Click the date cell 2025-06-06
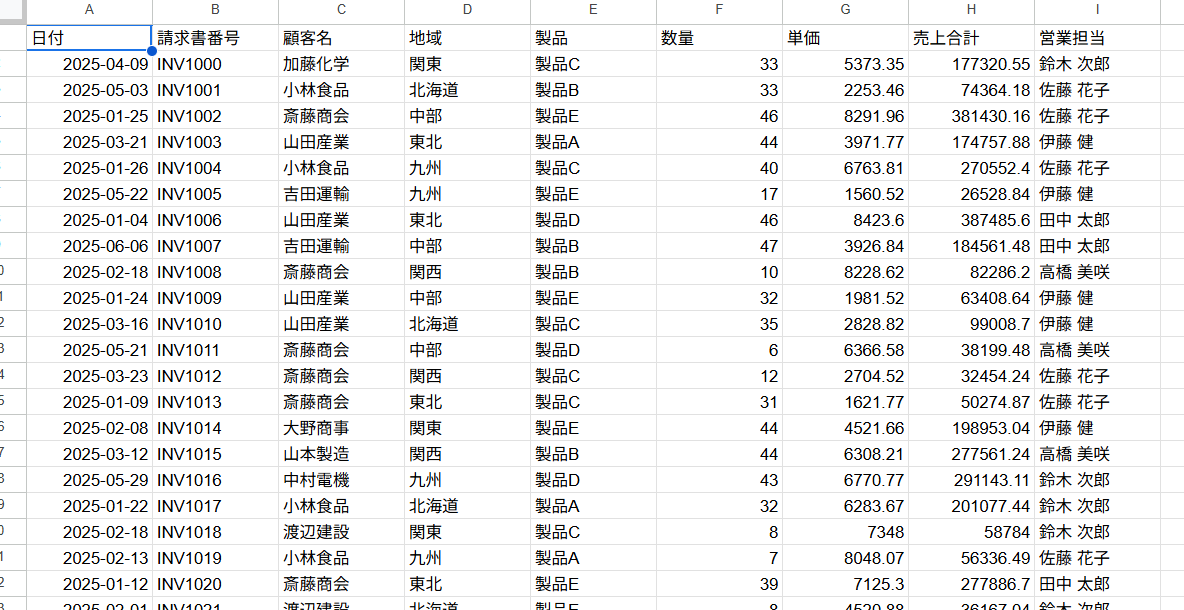This screenshot has height=610, width=1184. [x=89, y=246]
